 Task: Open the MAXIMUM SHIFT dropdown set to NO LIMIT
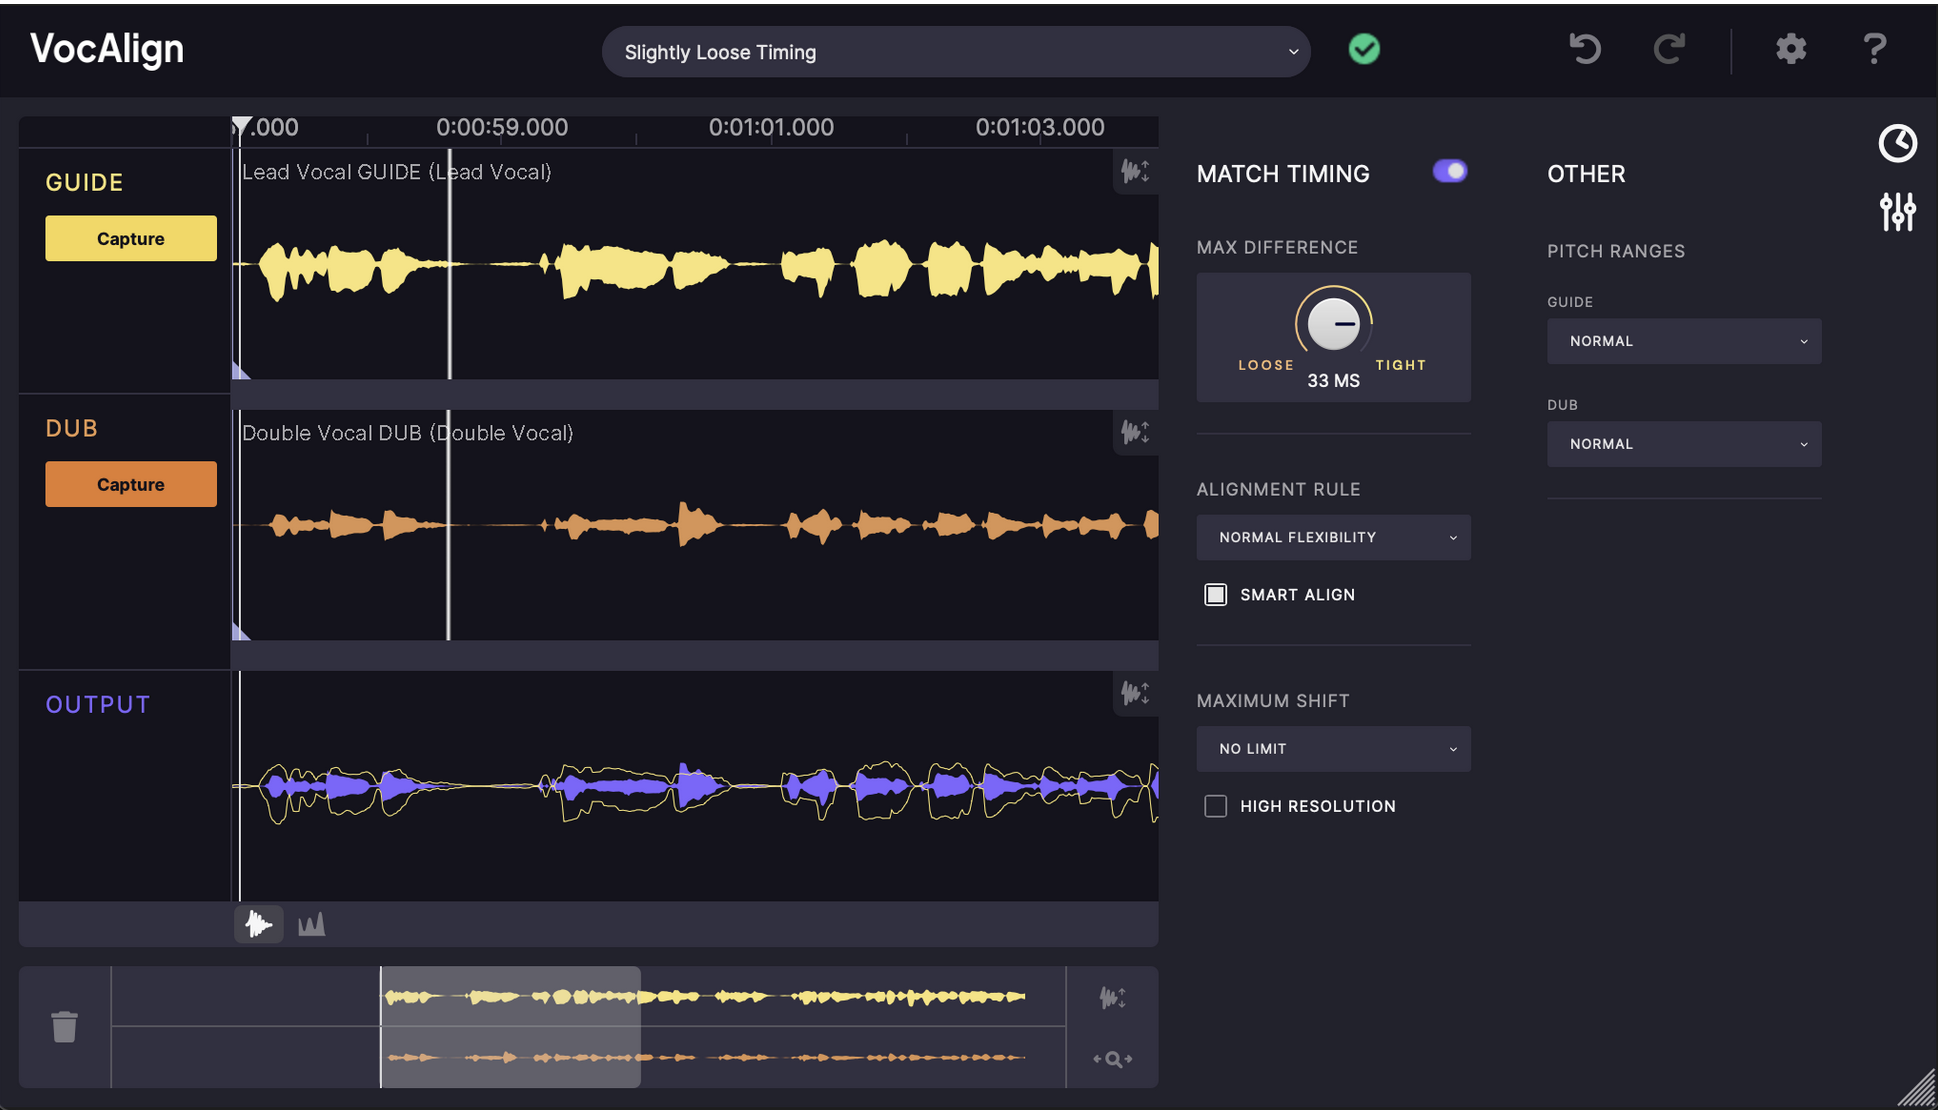1333,748
